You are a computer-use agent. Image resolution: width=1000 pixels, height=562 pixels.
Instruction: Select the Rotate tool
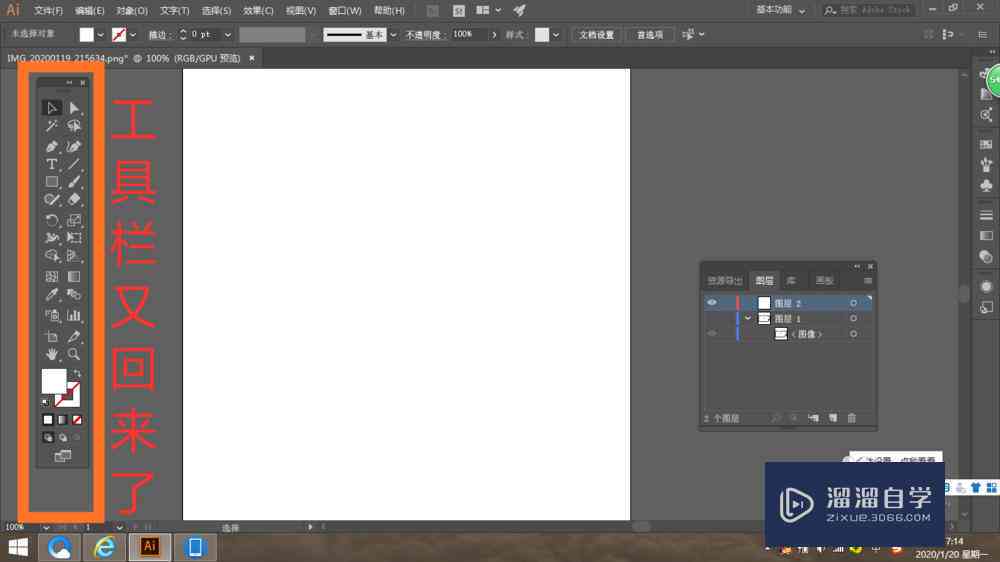(52, 221)
